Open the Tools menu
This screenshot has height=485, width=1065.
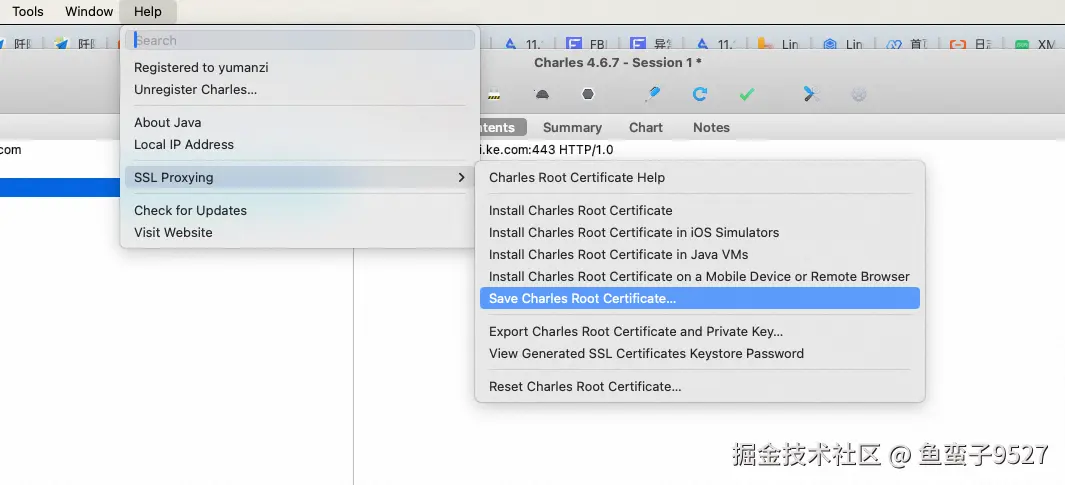(28, 12)
